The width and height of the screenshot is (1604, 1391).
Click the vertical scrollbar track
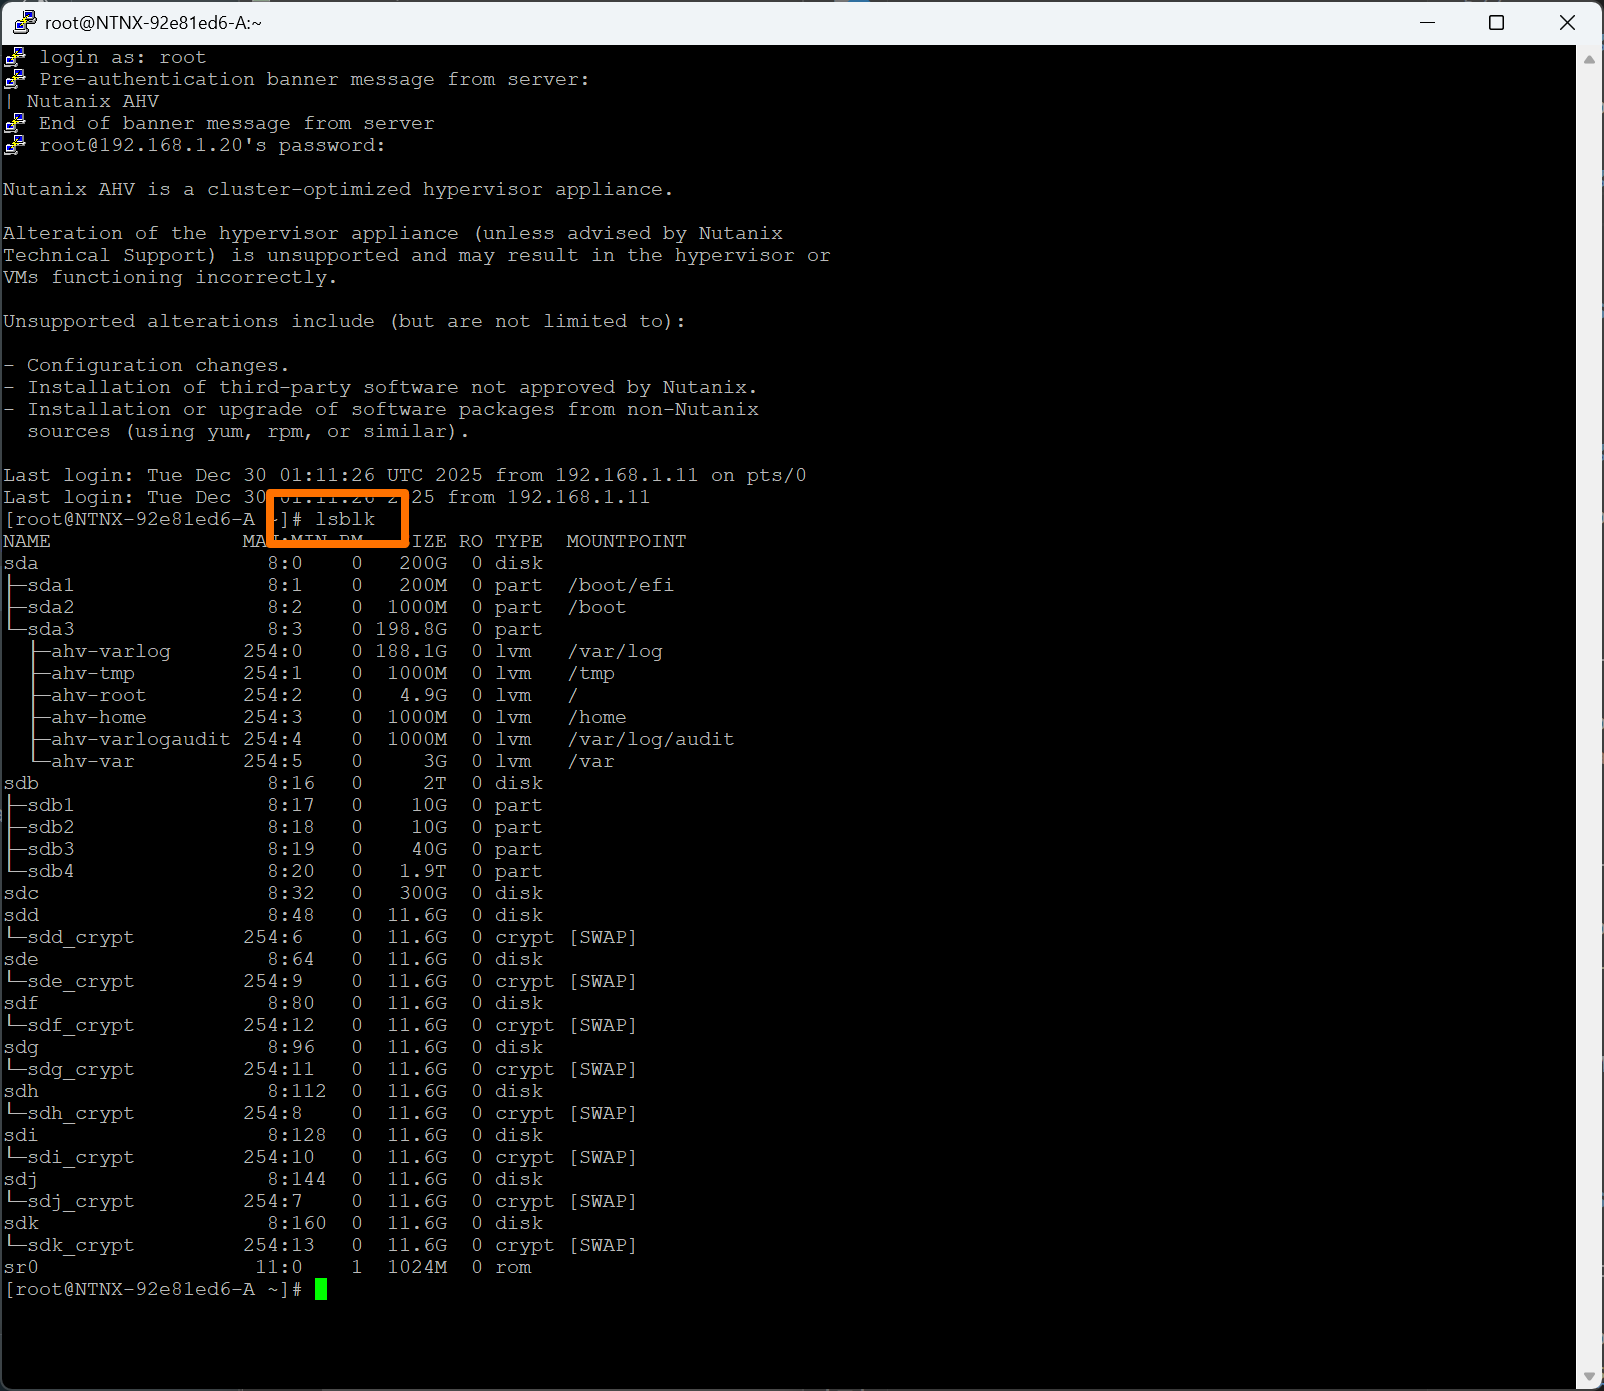tap(1589, 700)
